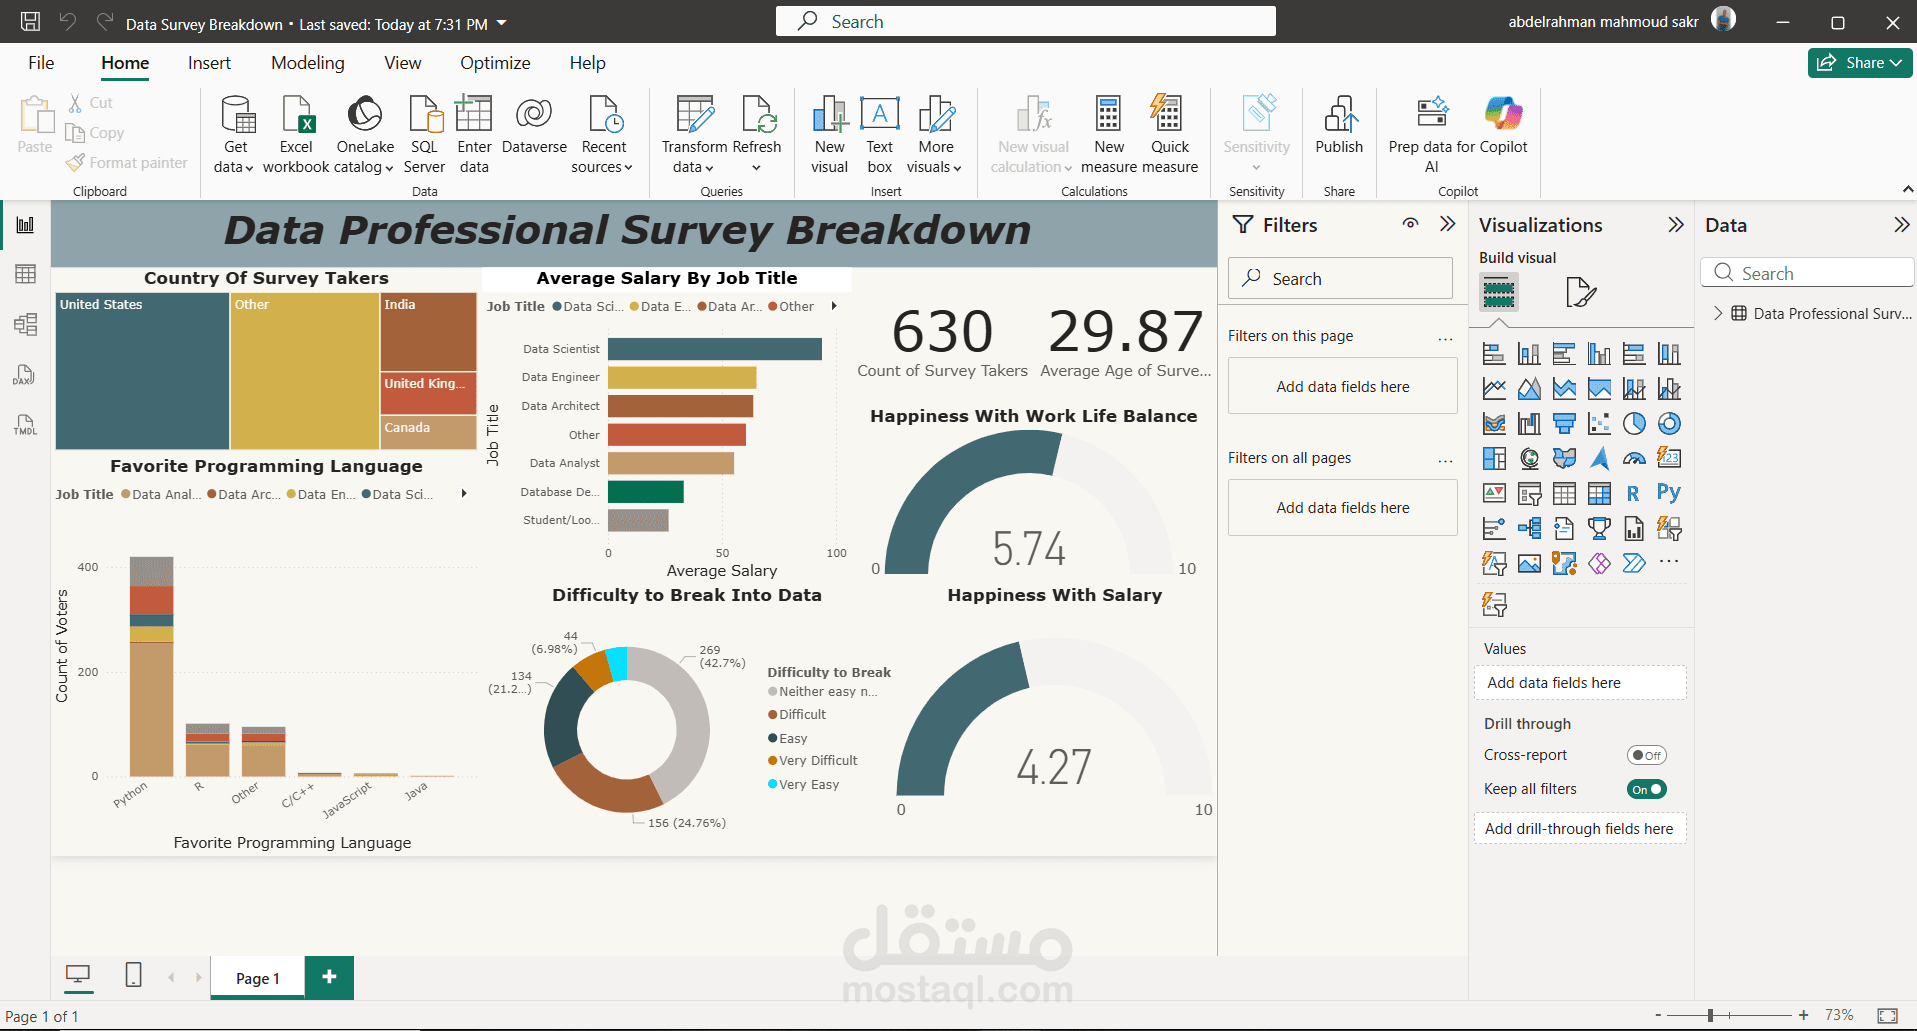Click the title bar Search box
The height and width of the screenshot is (1031, 1917).
click(1025, 21)
